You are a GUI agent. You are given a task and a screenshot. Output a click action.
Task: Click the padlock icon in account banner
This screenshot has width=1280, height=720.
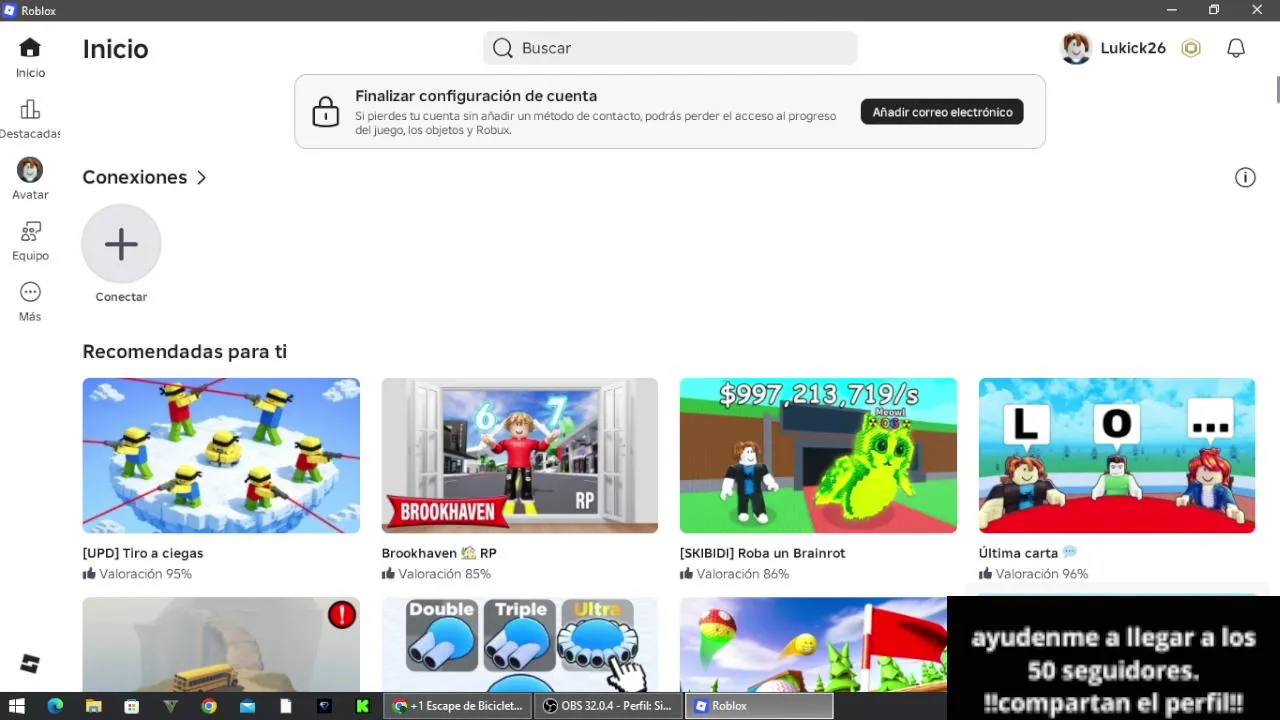(326, 111)
